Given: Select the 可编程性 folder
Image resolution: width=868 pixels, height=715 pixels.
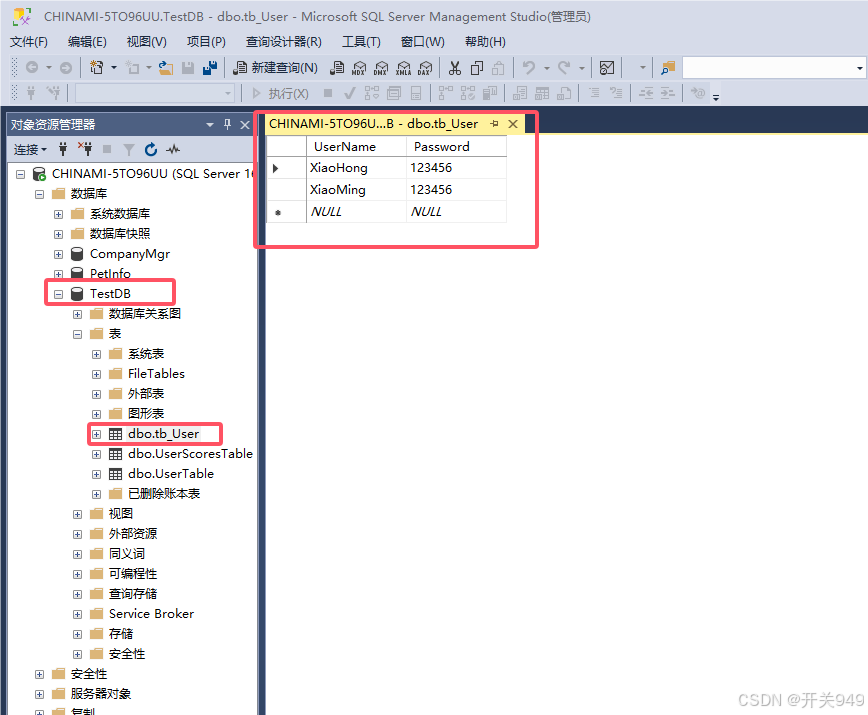Looking at the screenshot, I should [x=133, y=574].
